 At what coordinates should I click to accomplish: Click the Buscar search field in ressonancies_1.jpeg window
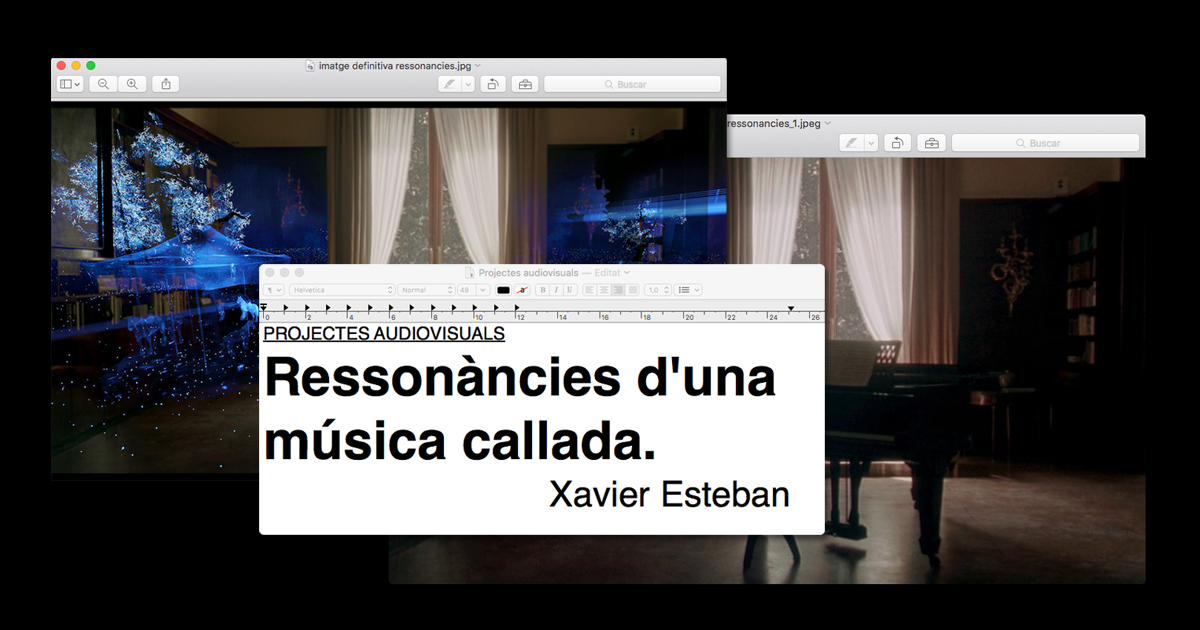(1045, 143)
